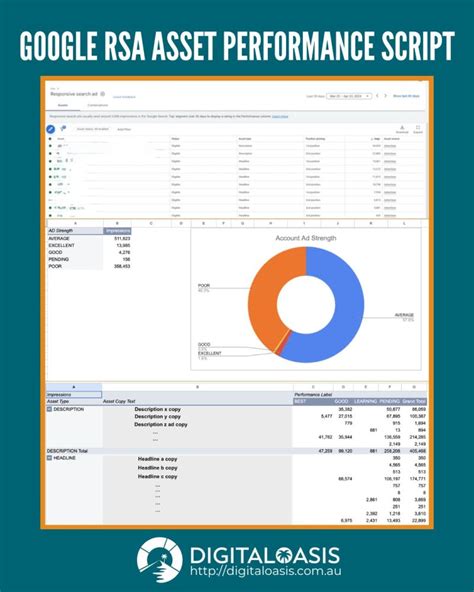Click the Download icon above the table
Viewport: 474px width, 592px height.
pos(402,128)
